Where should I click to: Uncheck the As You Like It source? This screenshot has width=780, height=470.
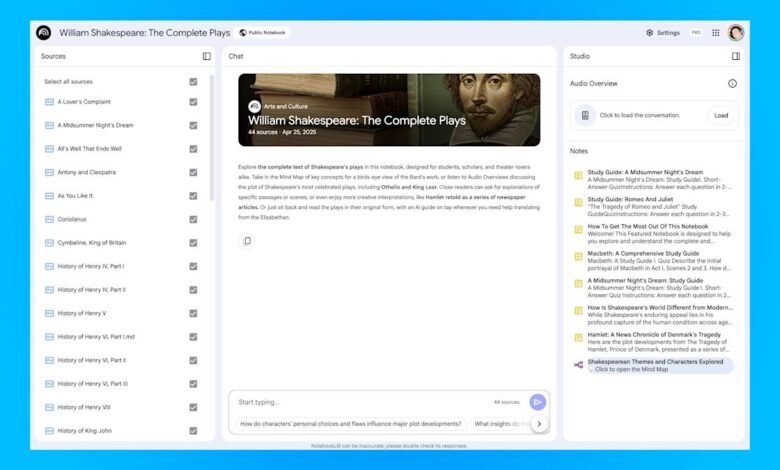click(193, 196)
